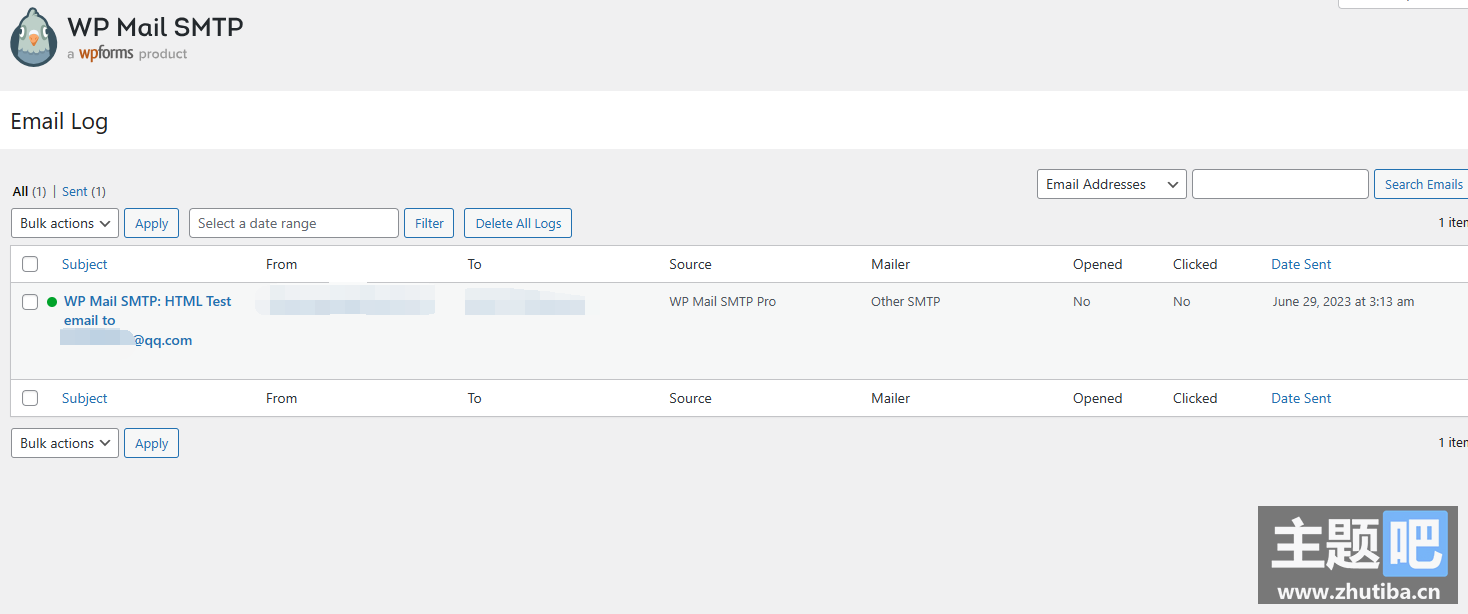The width and height of the screenshot is (1468, 614).
Task: Open the top Bulk actions dropdown
Action: 65,223
